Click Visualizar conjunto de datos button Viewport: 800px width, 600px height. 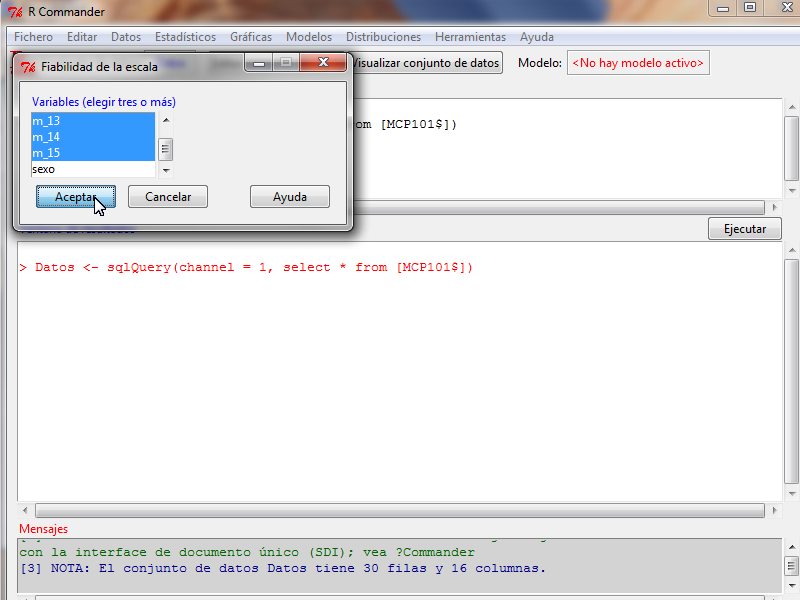(425, 63)
